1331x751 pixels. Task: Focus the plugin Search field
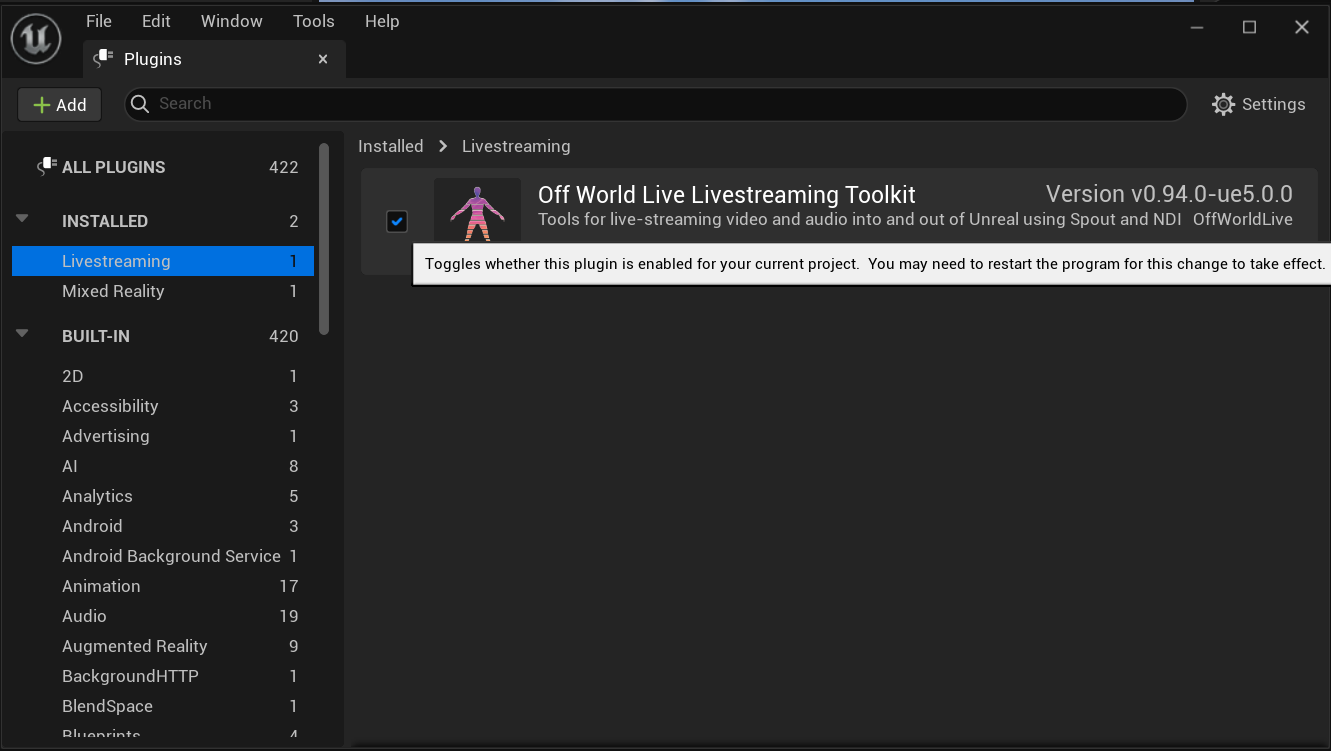[656, 104]
